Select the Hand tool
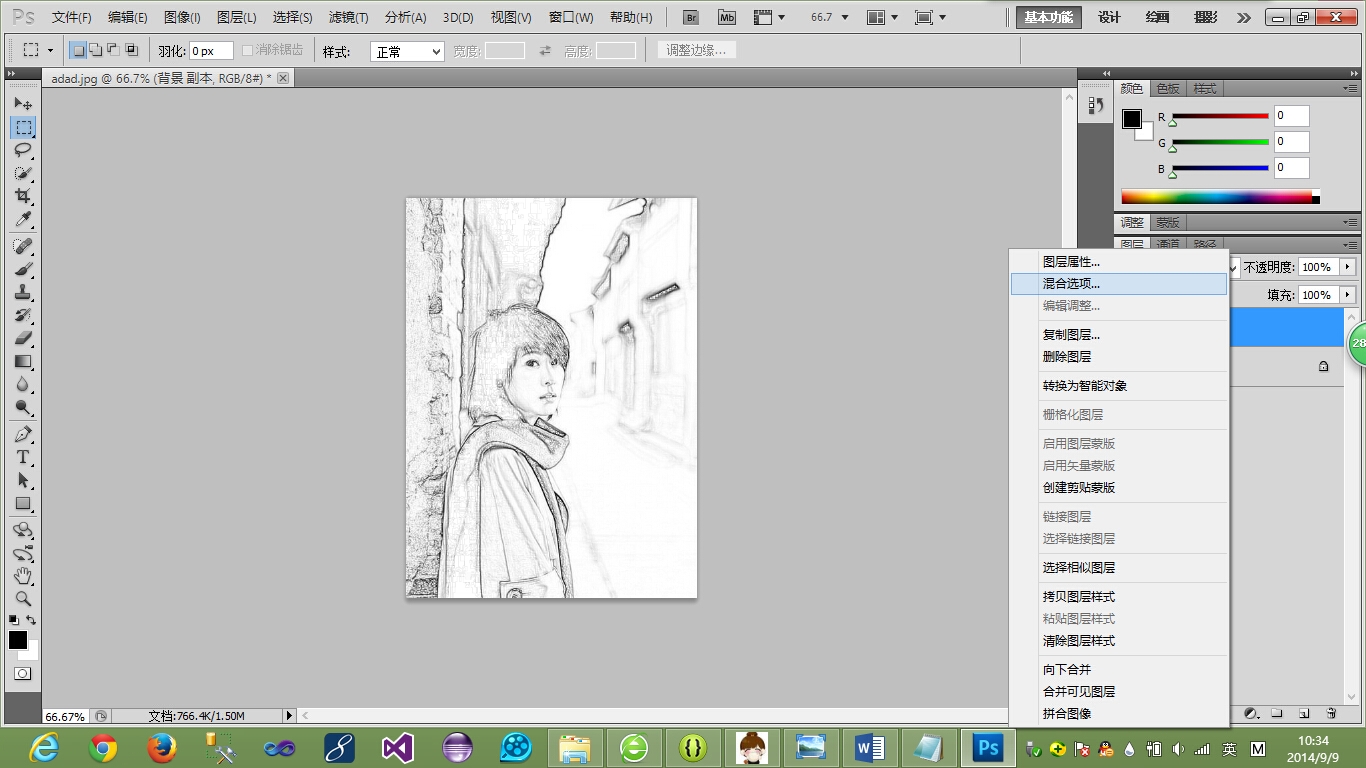 click(x=23, y=576)
